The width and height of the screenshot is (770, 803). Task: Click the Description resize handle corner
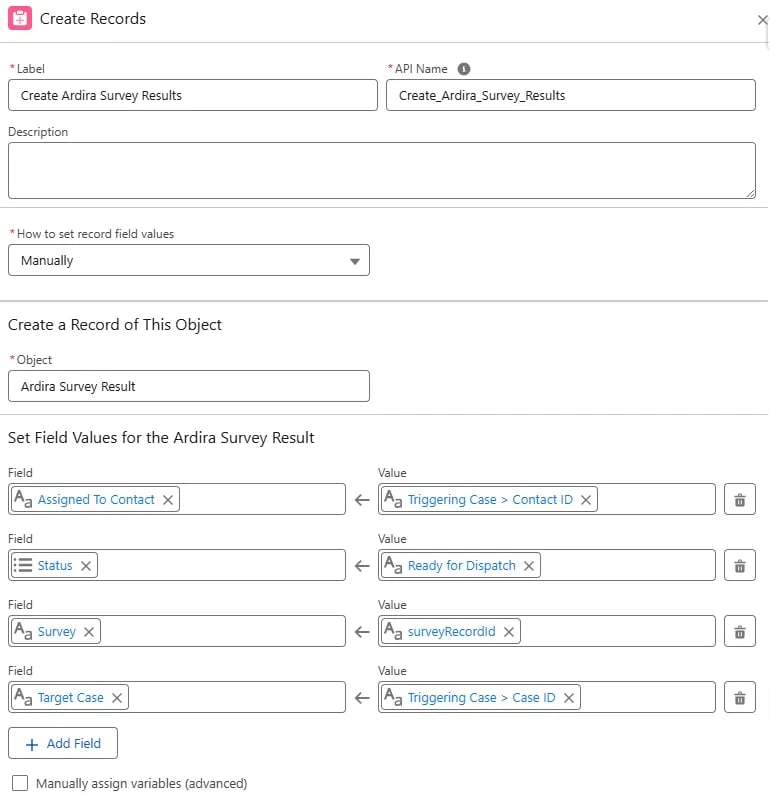pyautogui.click(x=750, y=194)
